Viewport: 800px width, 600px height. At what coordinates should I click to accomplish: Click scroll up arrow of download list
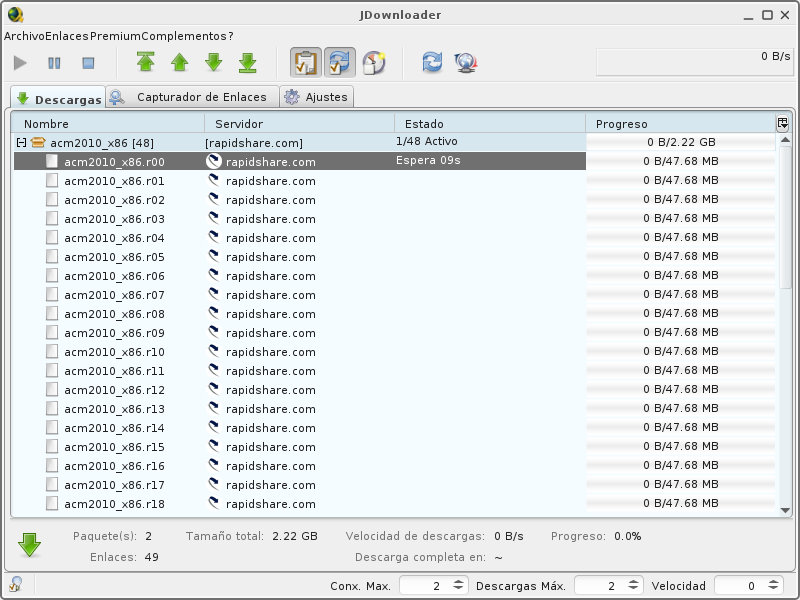tap(785, 140)
